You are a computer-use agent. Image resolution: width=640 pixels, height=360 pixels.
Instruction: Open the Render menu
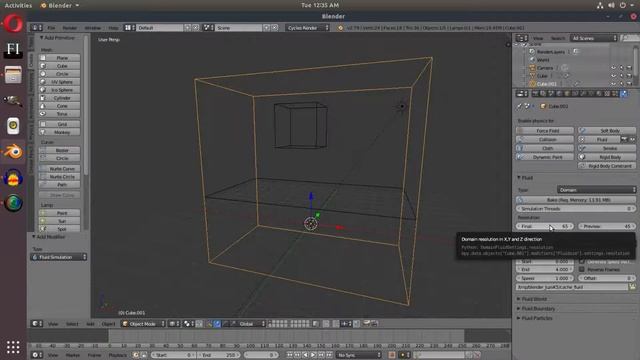coord(70,28)
